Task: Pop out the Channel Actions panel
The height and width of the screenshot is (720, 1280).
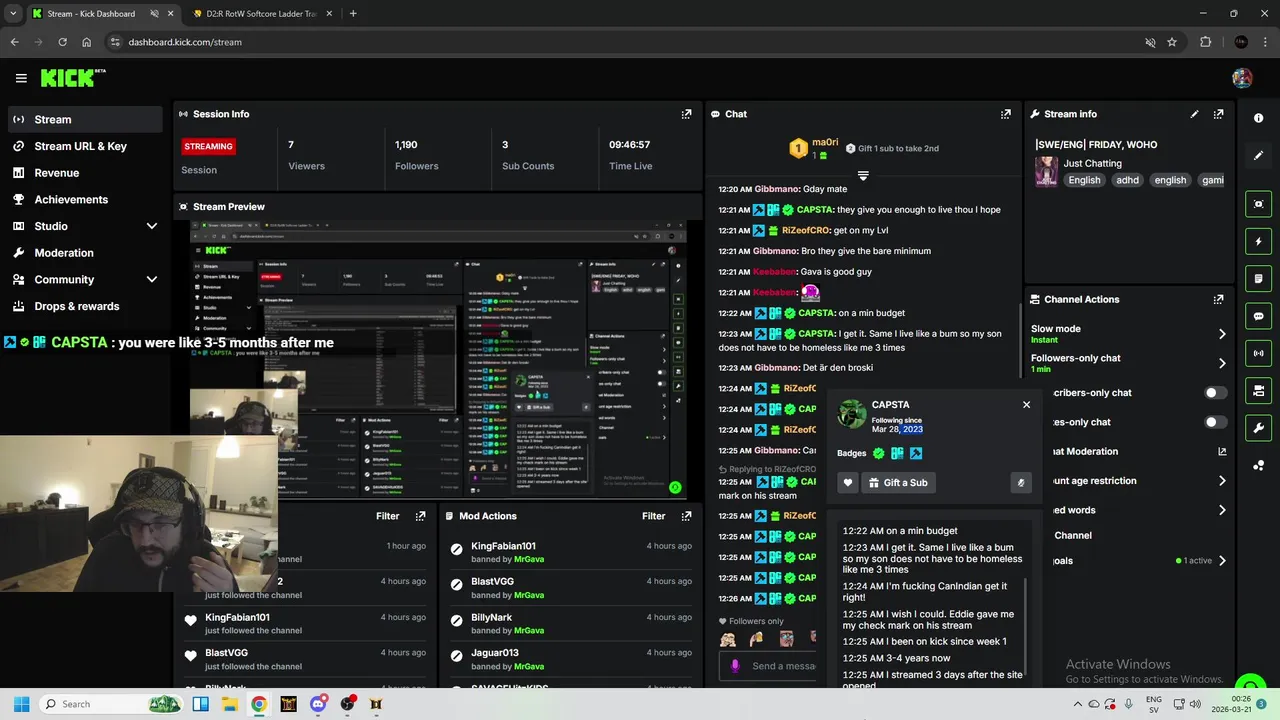Action: (1218, 299)
